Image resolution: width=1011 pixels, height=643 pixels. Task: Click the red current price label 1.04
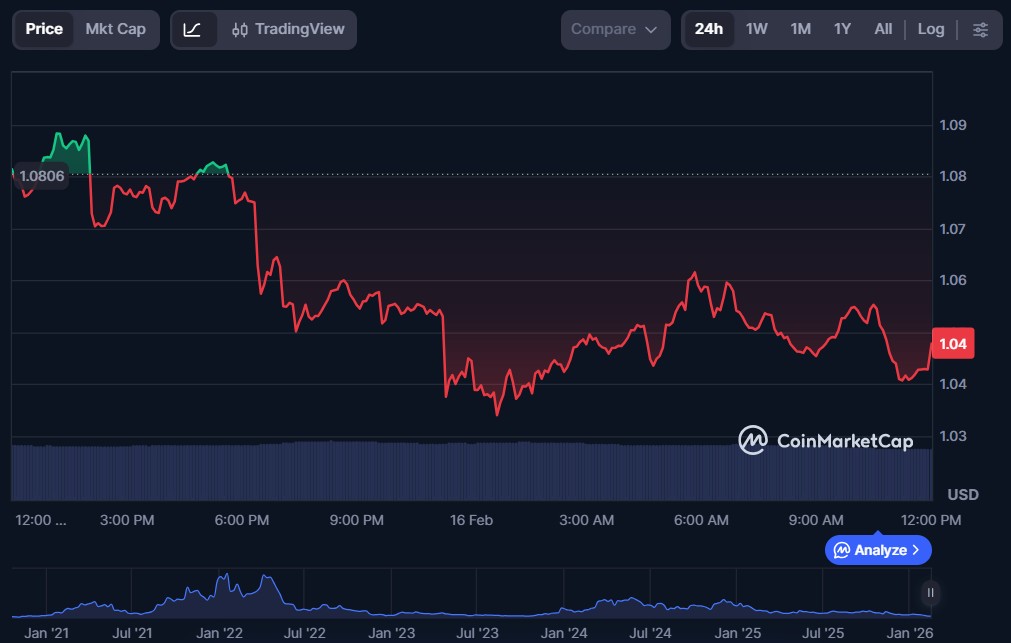[952, 344]
